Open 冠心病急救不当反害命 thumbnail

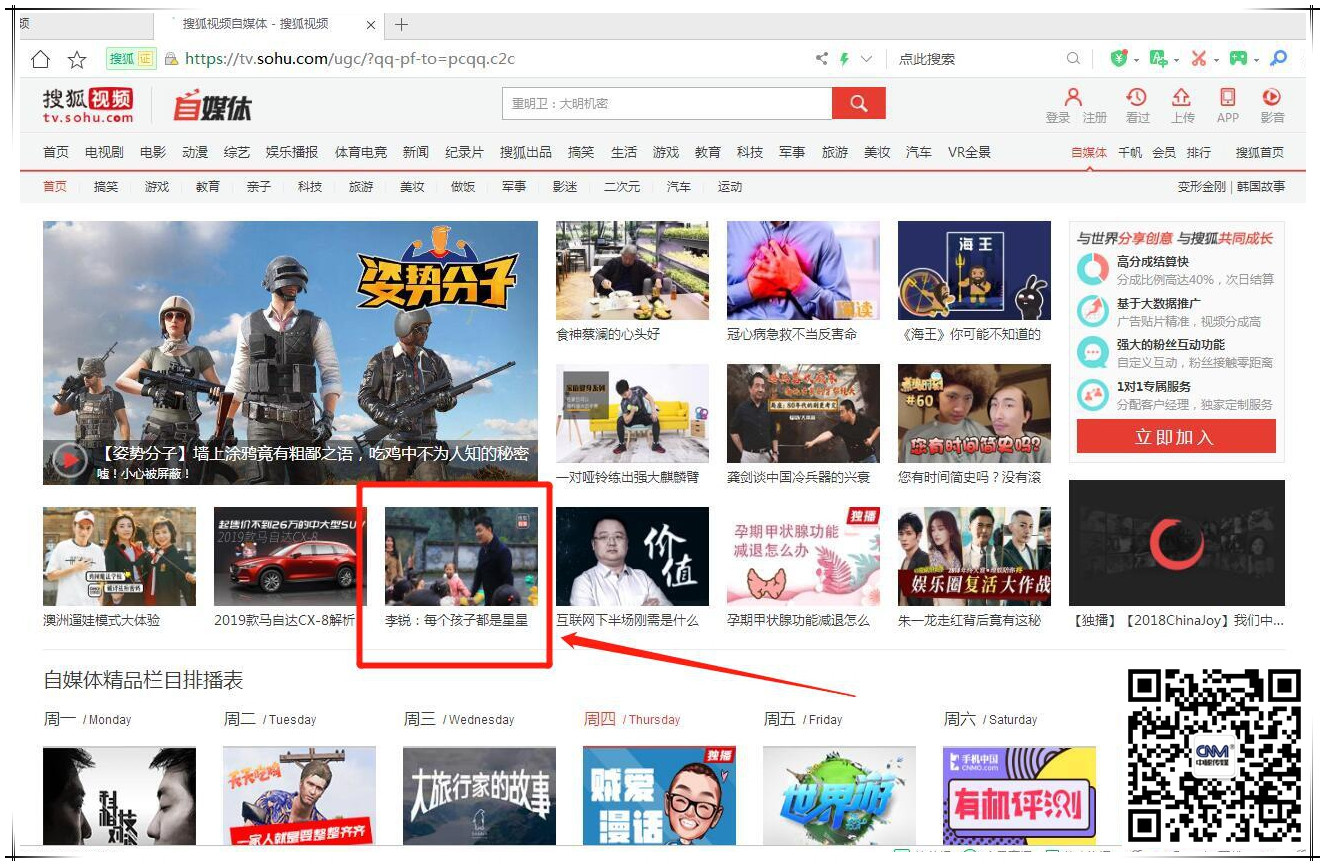click(x=803, y=270)
